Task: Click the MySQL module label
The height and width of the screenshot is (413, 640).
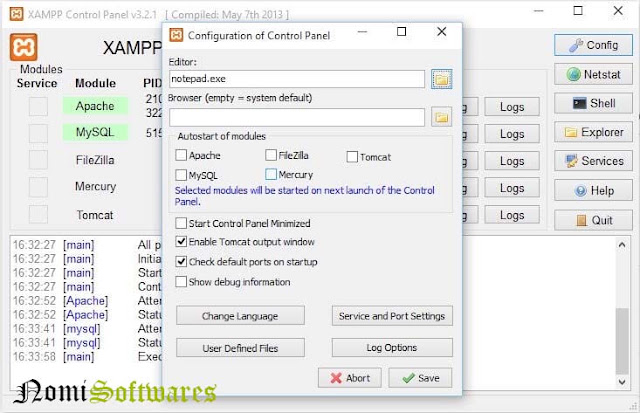Action: [x=95, y=132]
